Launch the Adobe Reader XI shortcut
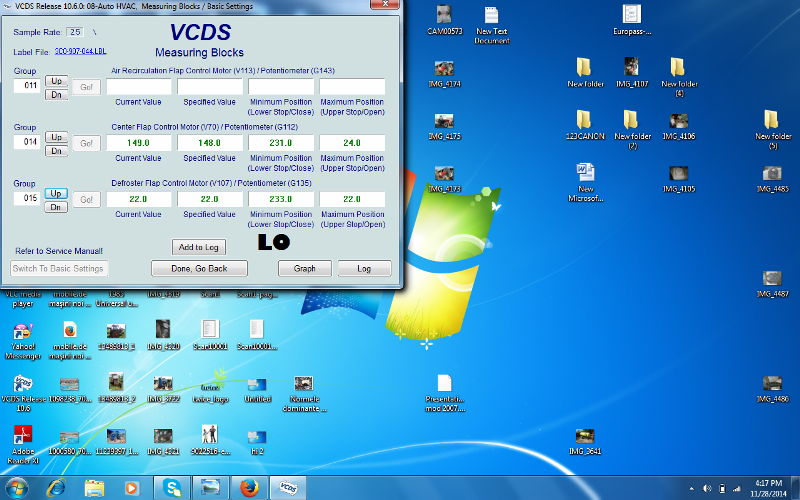The image size is (800, 500). [x=23, y=445]
